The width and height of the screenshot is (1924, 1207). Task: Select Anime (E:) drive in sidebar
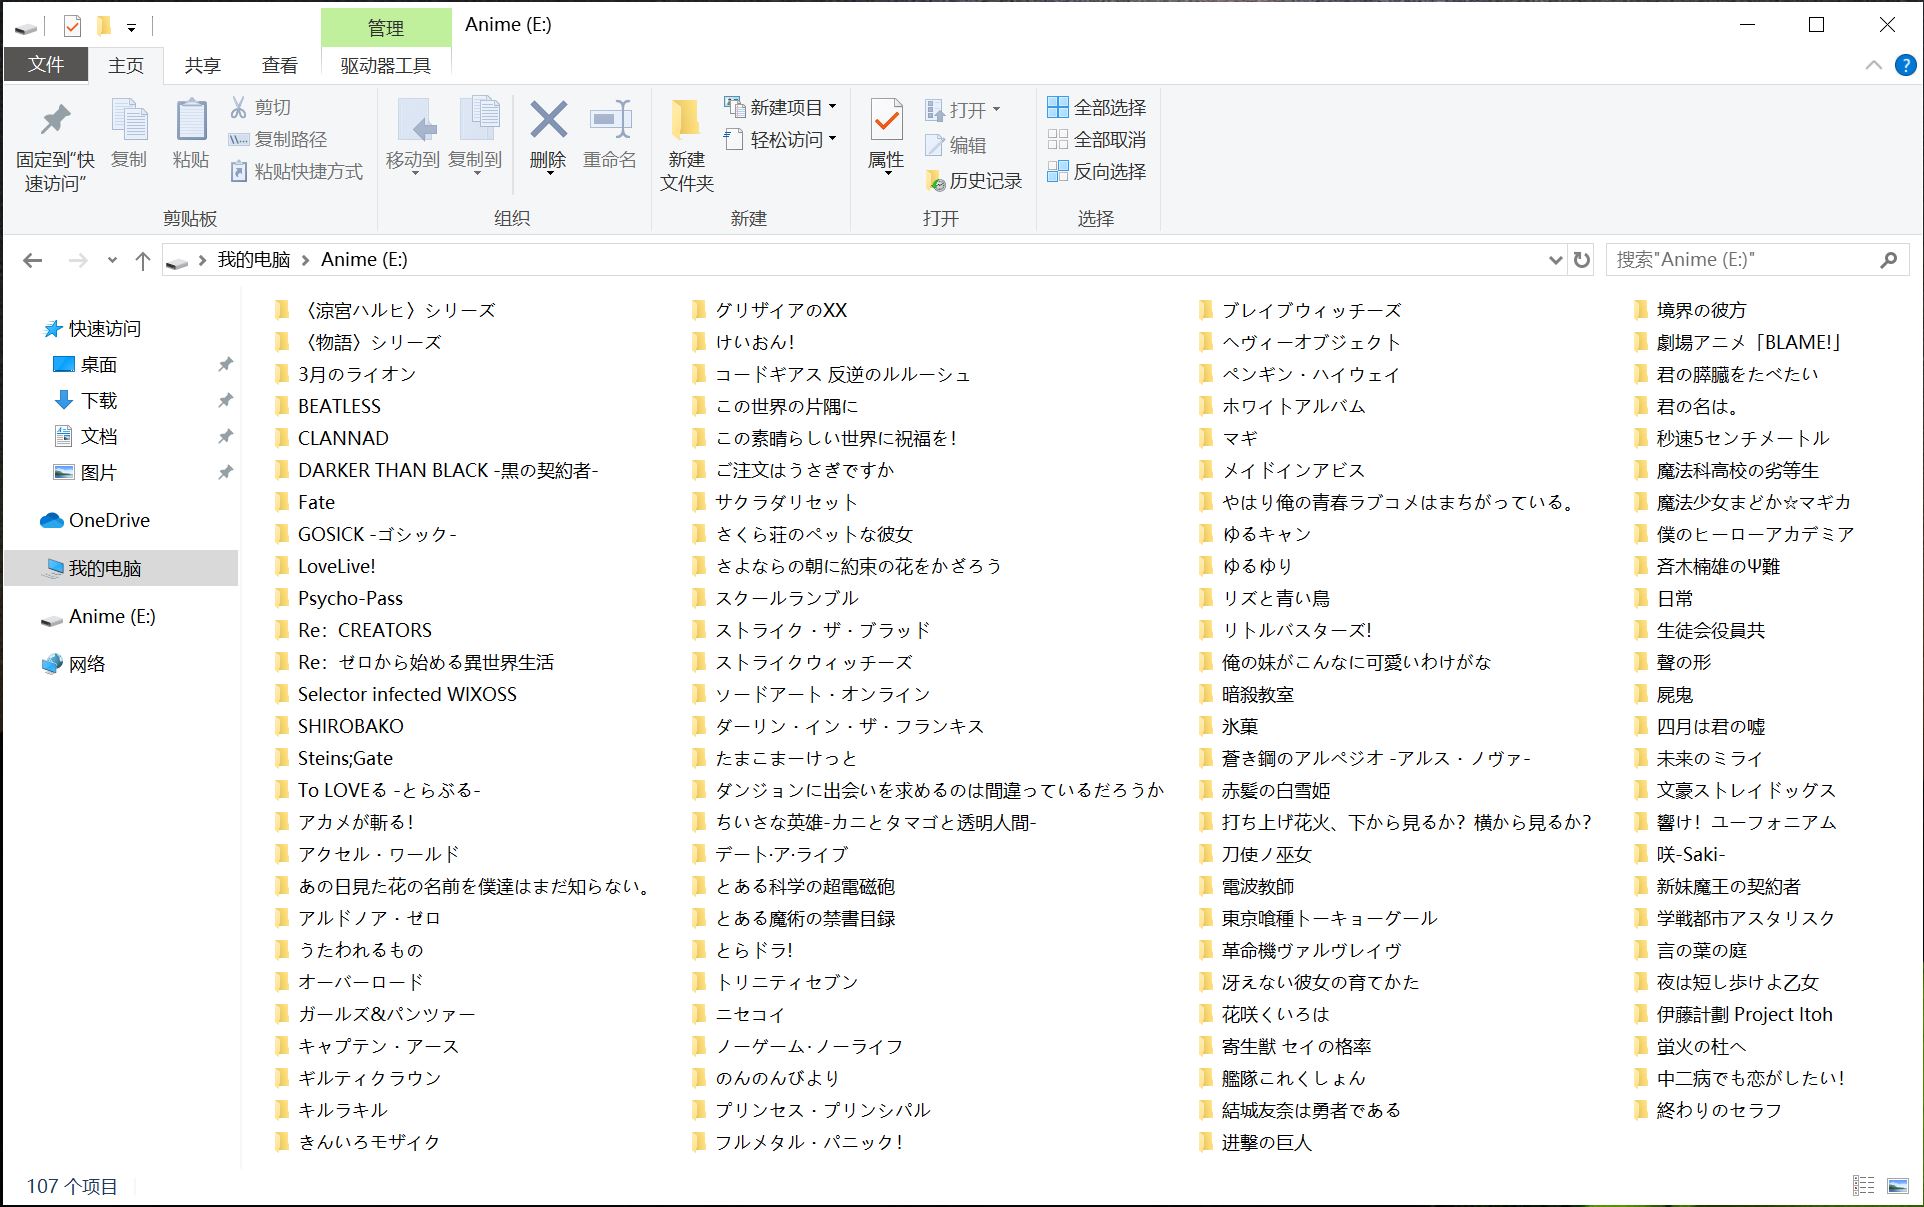(x=98, y=616)
